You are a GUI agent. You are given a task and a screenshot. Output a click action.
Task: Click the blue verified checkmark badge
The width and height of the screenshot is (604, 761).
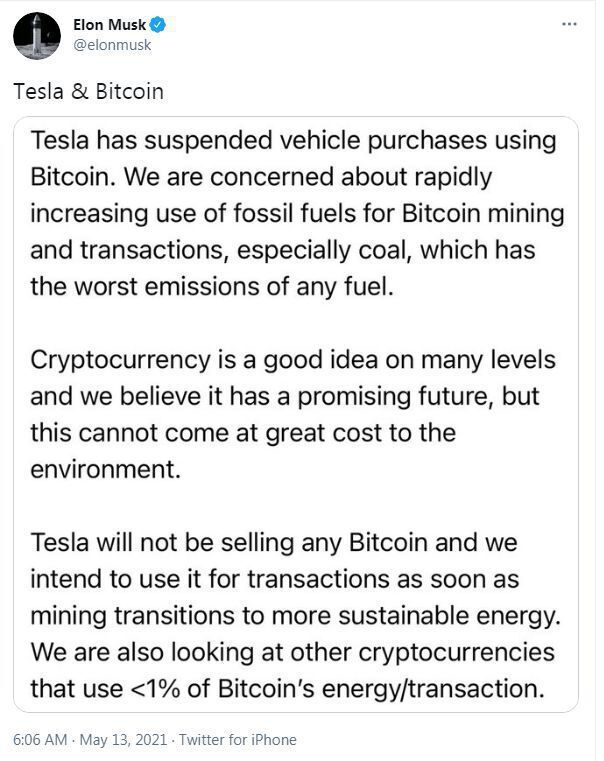[x=158, y=24]
